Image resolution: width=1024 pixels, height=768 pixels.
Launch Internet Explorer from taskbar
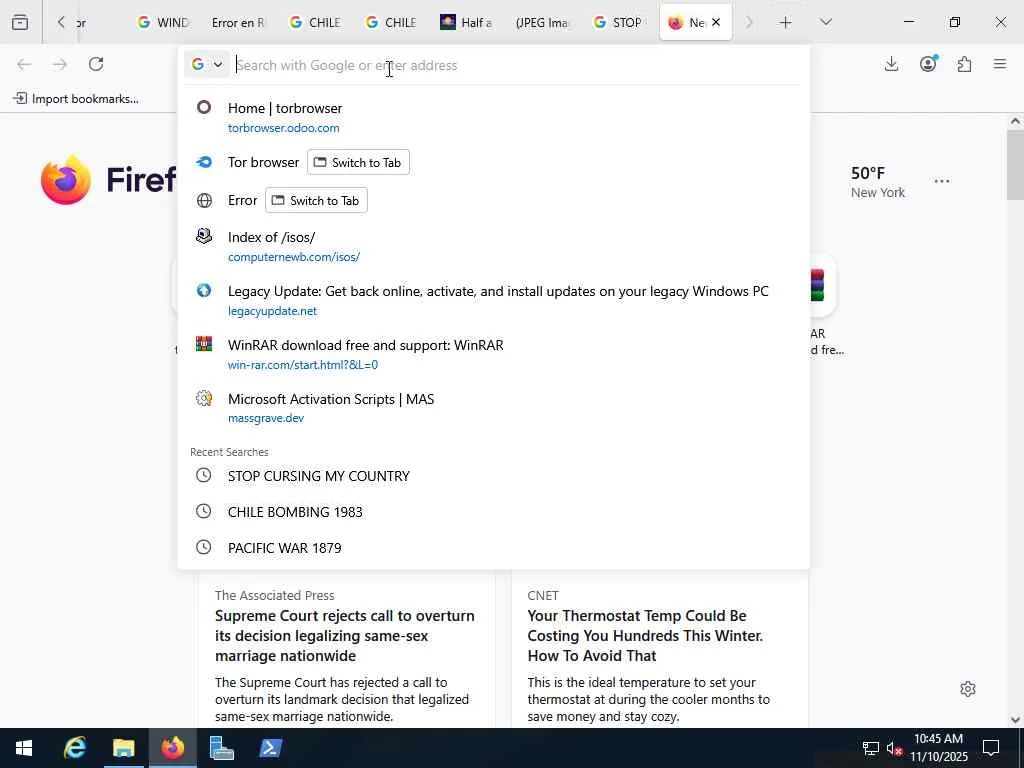pyautogui.click(x=74, y=748)
